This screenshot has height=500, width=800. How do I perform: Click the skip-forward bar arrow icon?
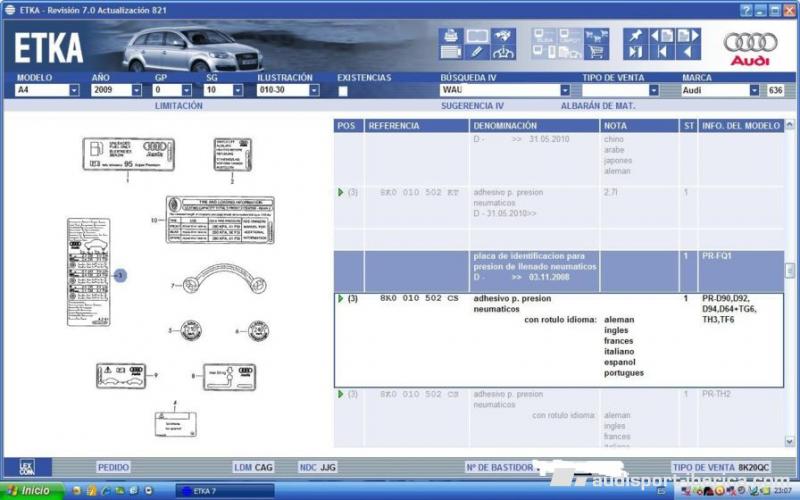point(635,52)
